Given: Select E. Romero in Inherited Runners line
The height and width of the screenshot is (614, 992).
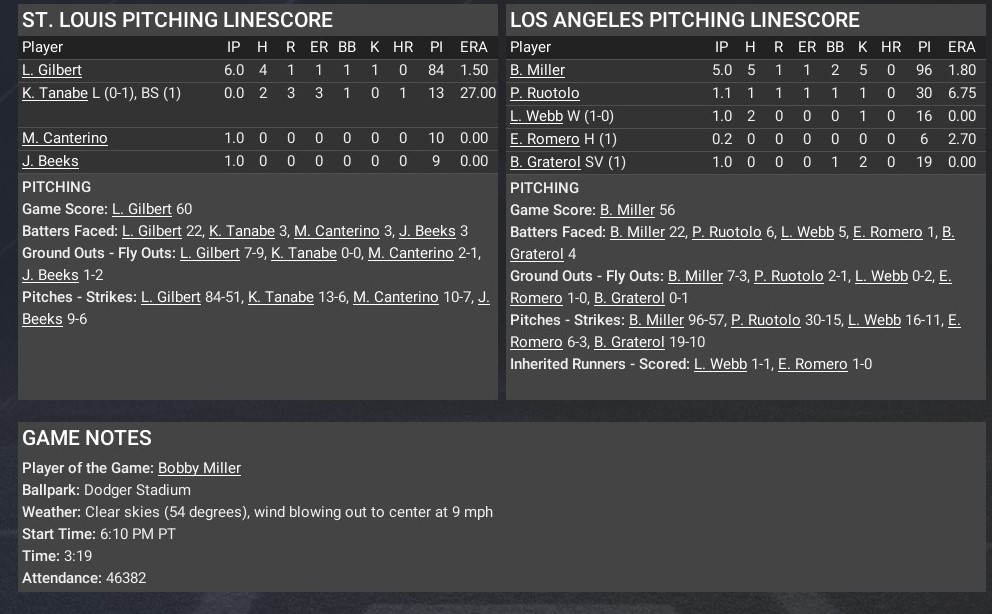Looking at the screenshot, I should [812, 364].
